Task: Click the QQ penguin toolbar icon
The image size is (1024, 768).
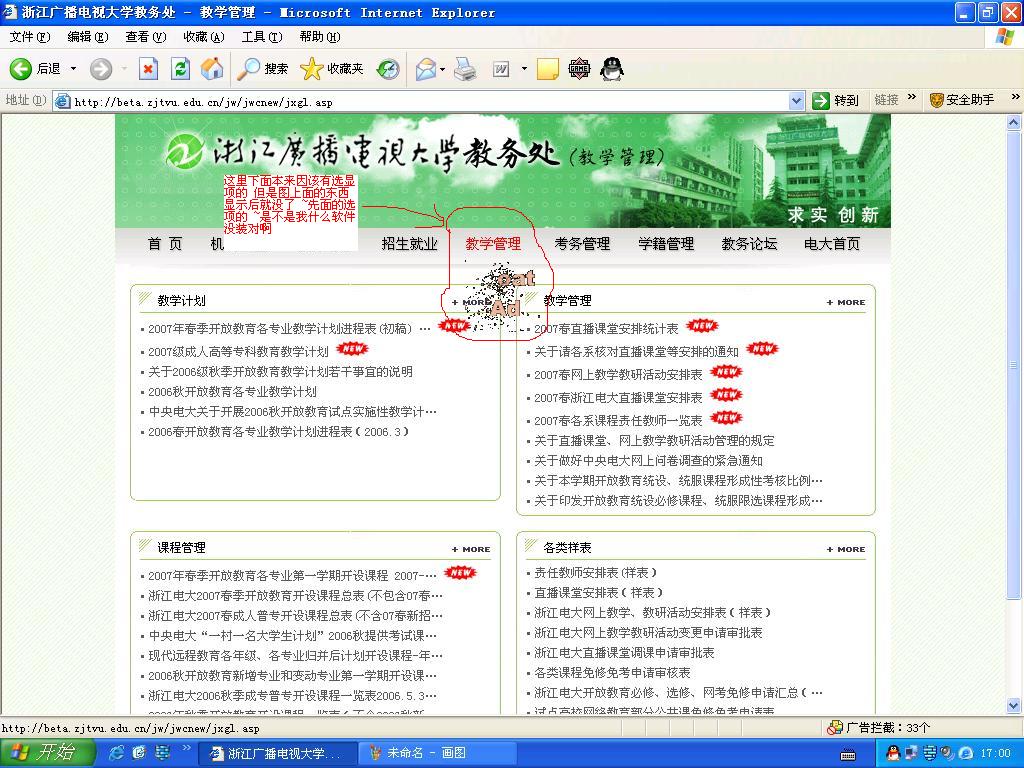Action: [x=612, y=69]
